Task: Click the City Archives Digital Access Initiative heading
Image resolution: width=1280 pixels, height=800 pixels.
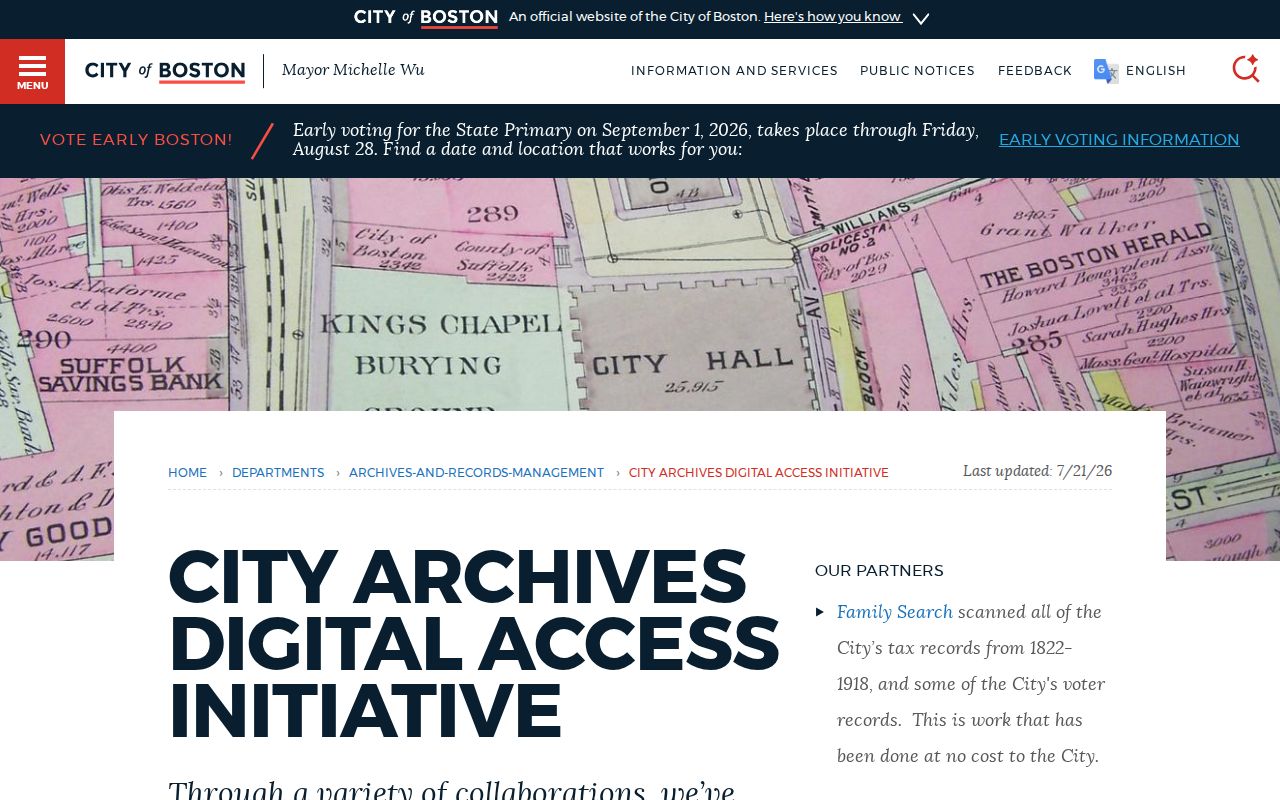Action: [473, 643]
